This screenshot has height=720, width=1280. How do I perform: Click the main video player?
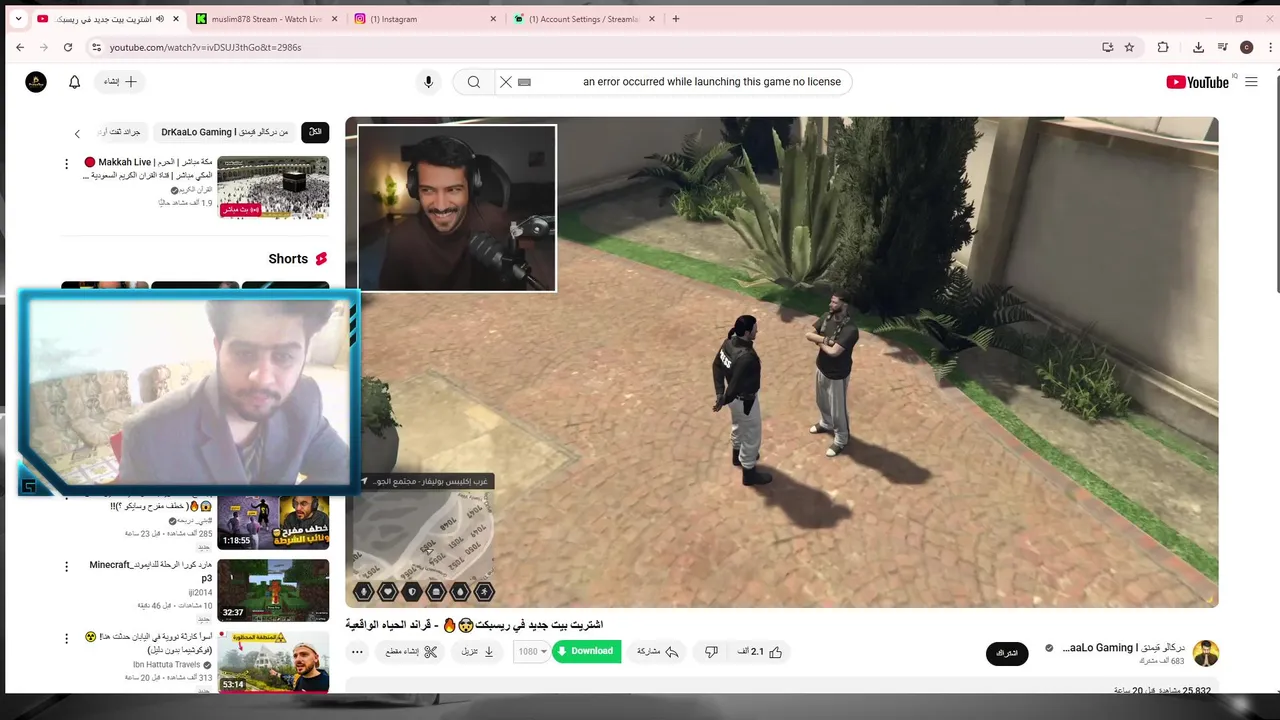point(781,362)
